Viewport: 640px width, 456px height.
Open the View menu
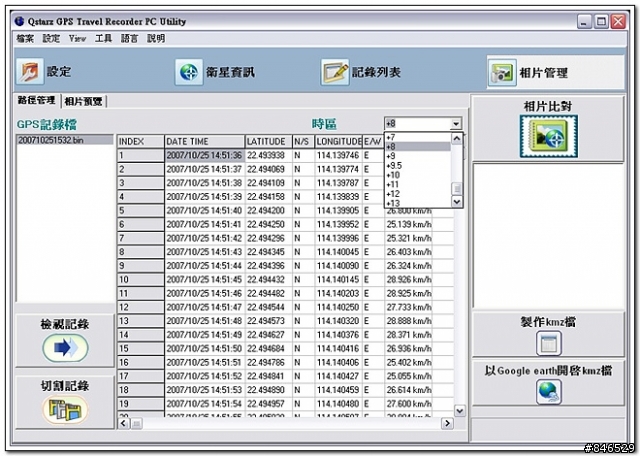coord(77,38)
